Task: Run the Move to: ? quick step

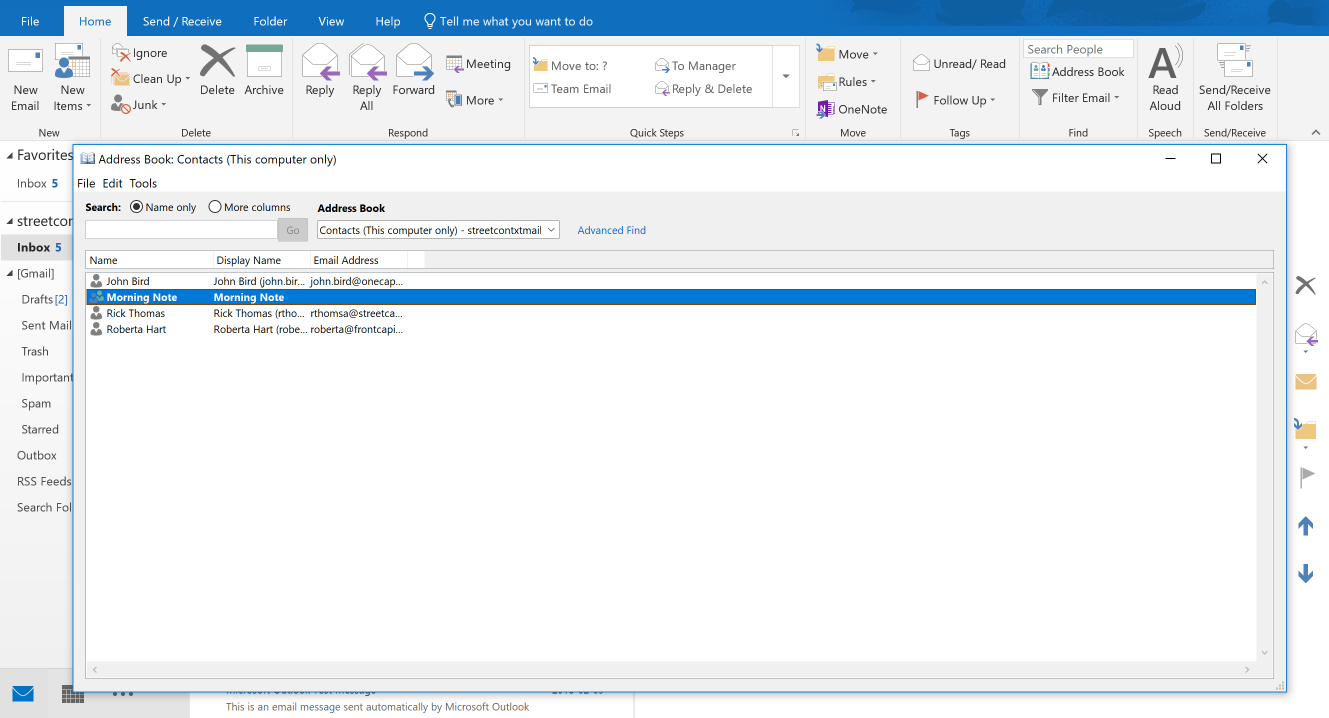Action: (571, 66)
